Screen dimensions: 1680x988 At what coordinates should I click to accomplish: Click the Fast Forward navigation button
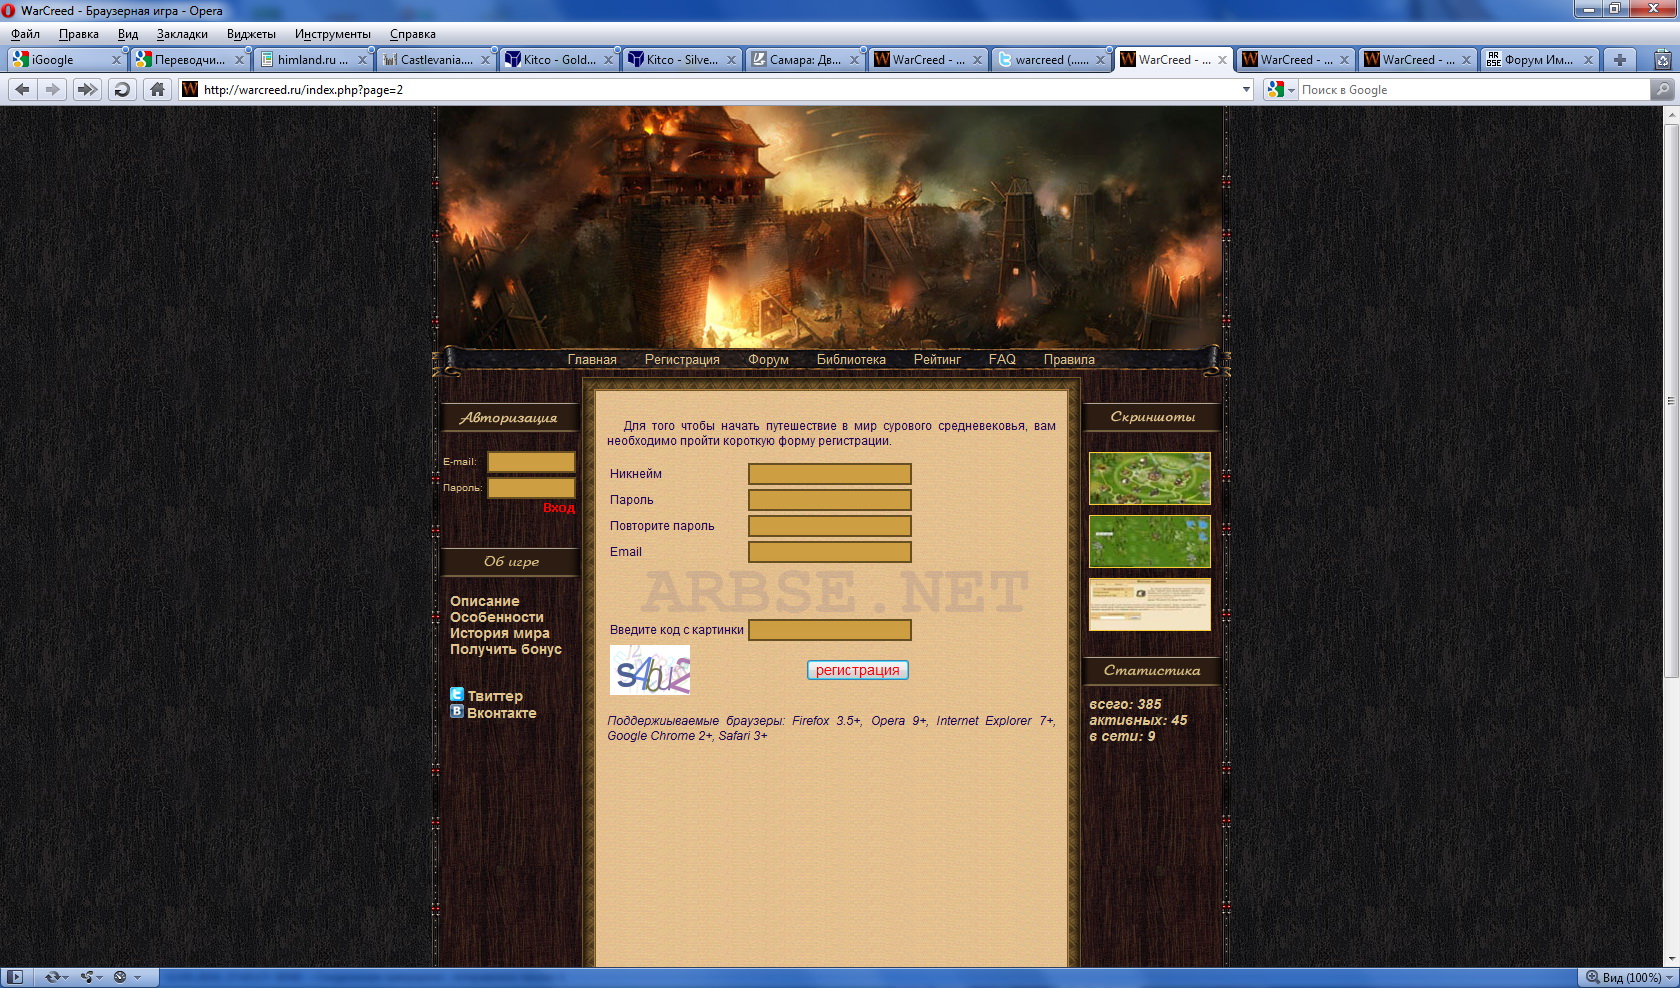87,89
